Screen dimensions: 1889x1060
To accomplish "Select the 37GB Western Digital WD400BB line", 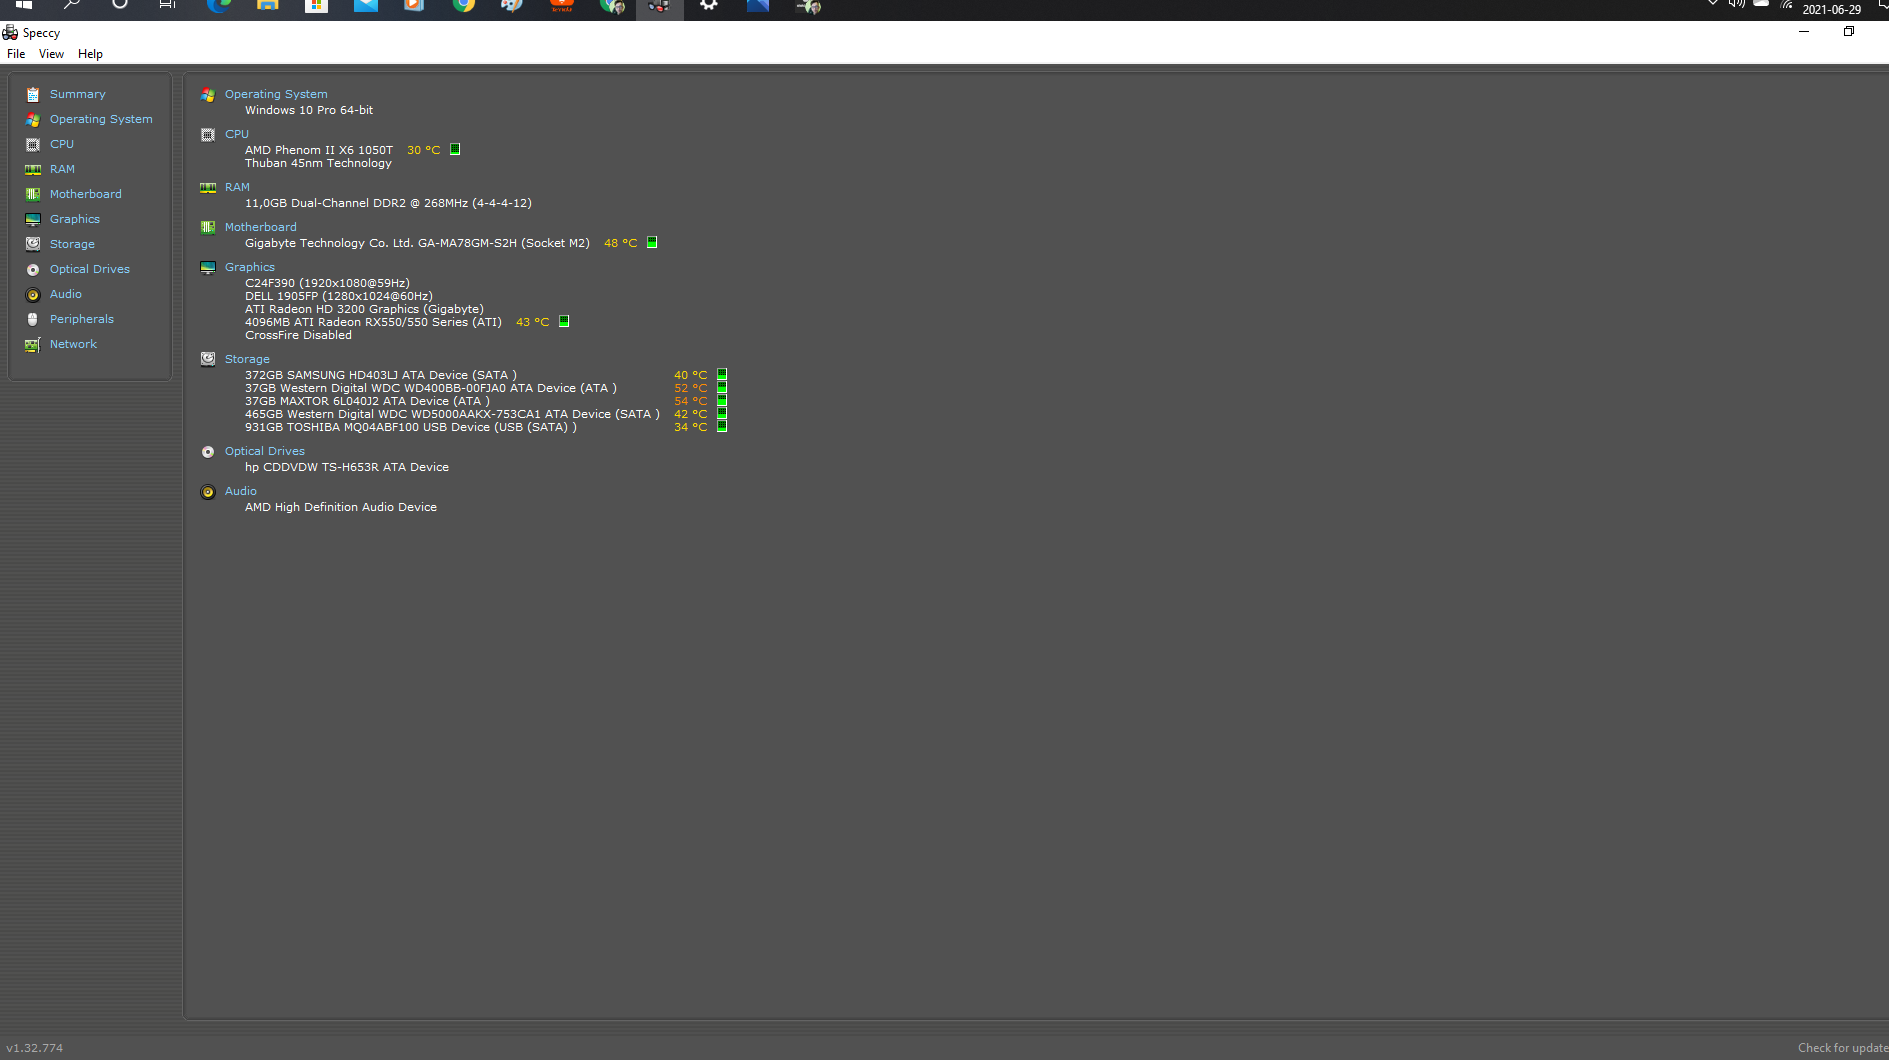I will pos(431,388).
